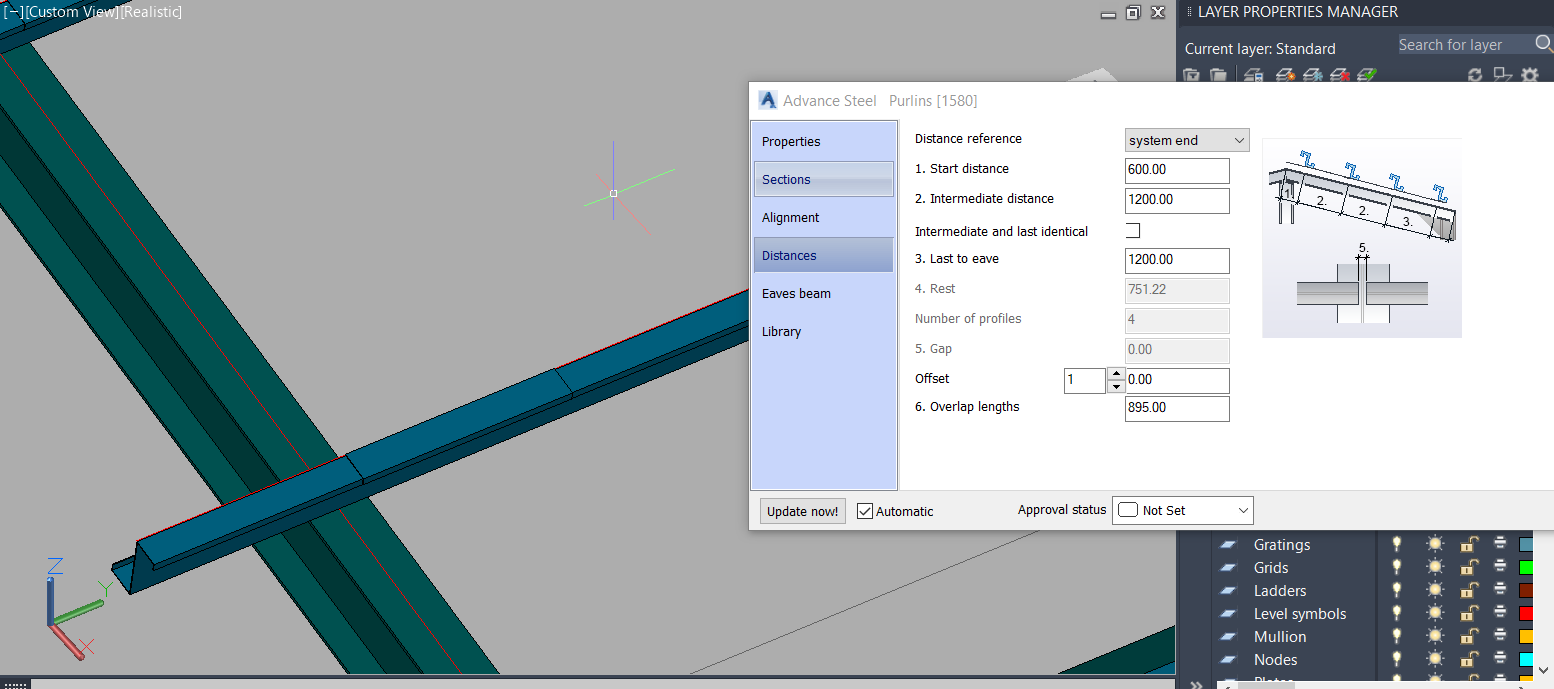
Task: Click the Mullion layer color swatch
Action: (1527, 636)
